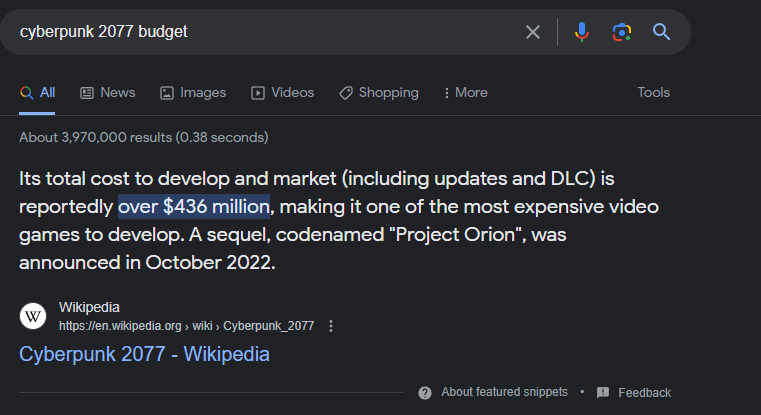Click the Feedback flag icon
Screen dimensions: 761x415
click(x=603, y=392)
